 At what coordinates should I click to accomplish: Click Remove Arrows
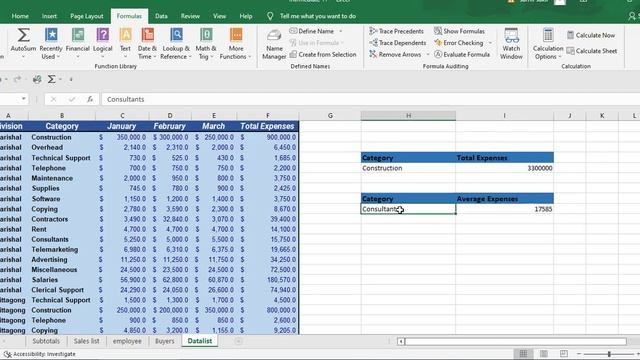pyautogui.click(x=395, y=54)
